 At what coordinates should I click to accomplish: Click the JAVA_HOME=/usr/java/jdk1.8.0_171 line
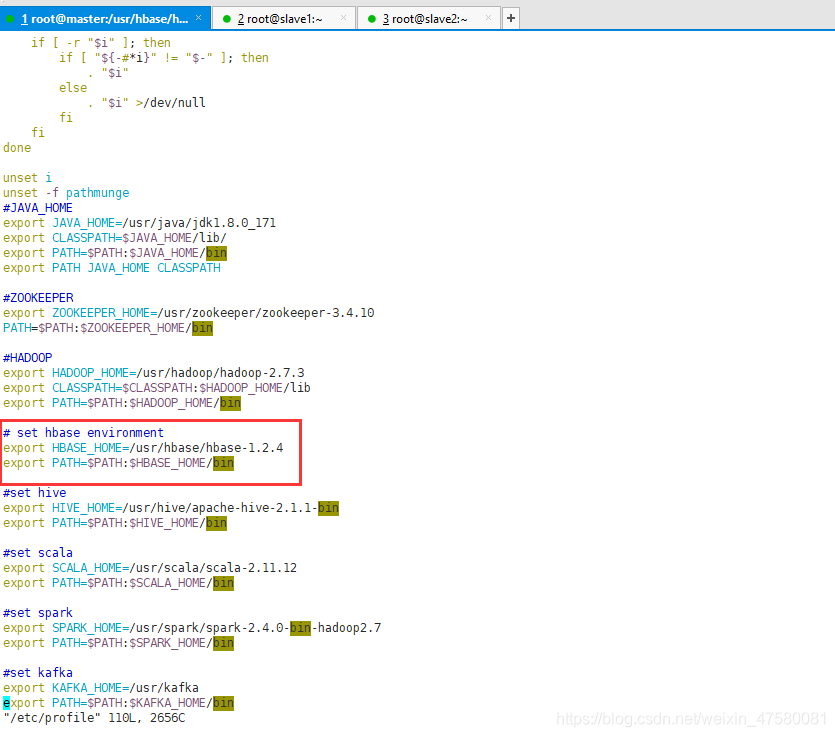point(140,223)
